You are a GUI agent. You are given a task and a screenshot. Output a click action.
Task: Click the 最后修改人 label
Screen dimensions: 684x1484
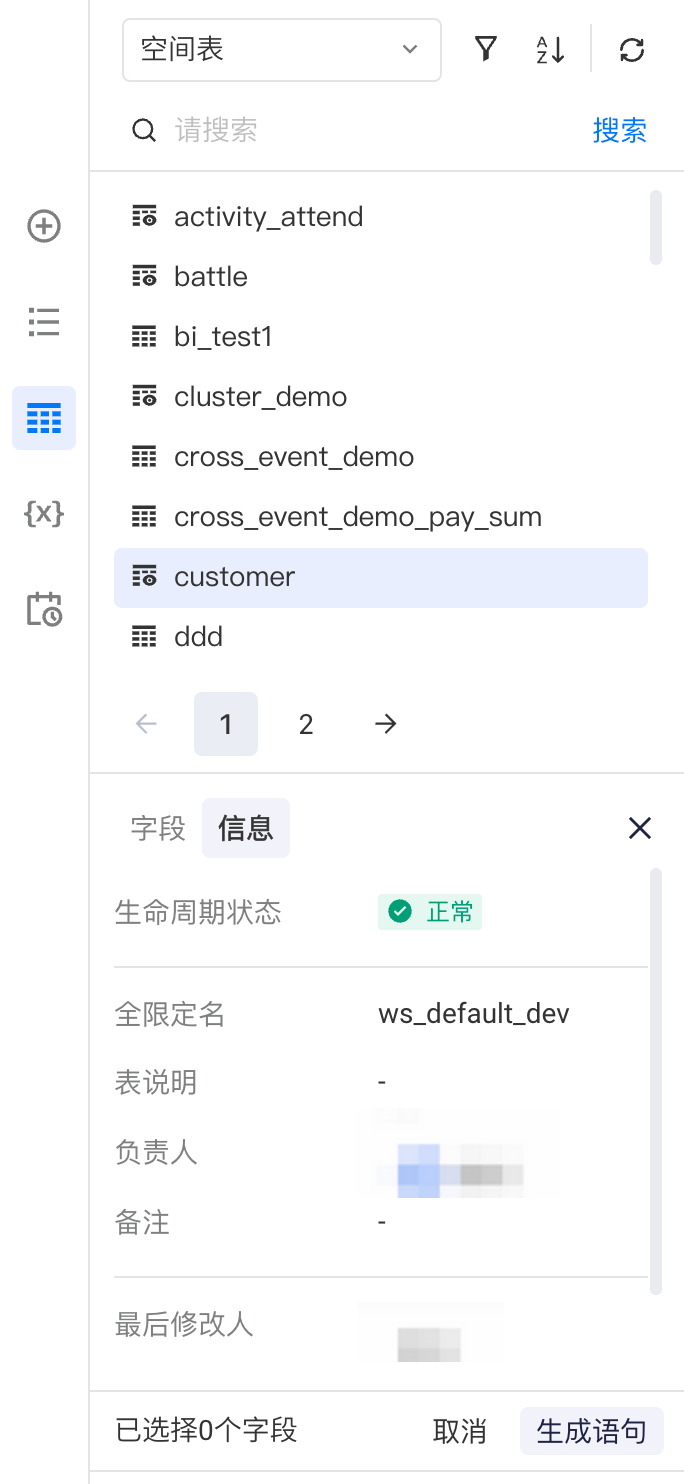click(x=184, y=1325)
